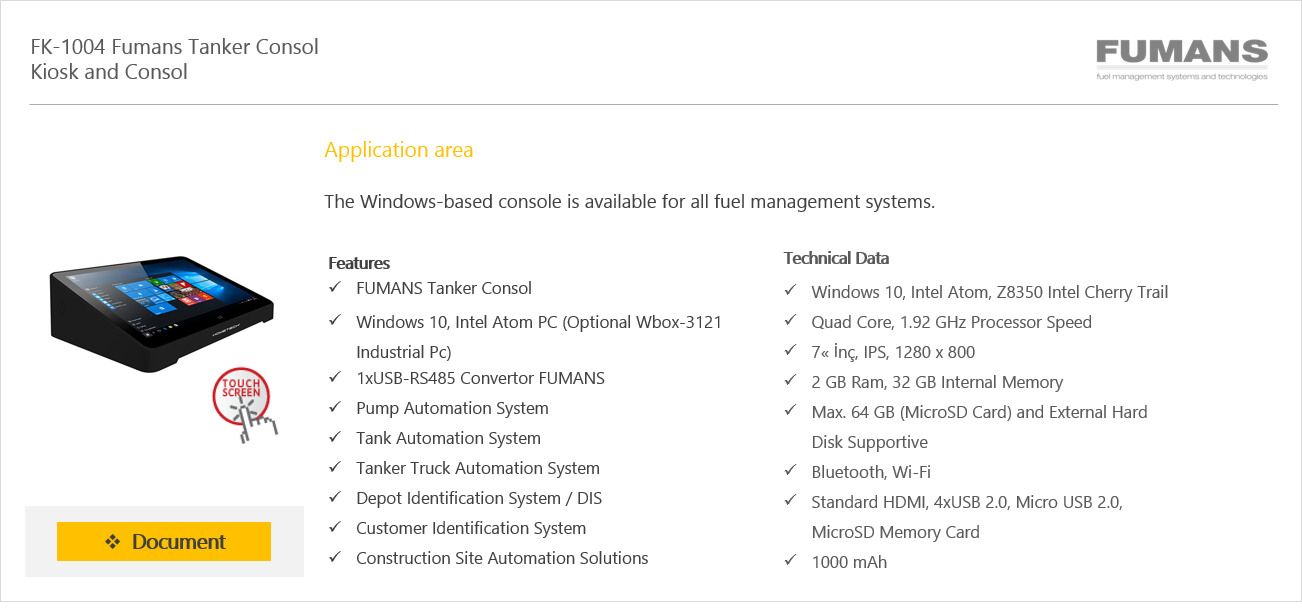1302x612 pixels.
Task: Click the "1000 mAh" battery spec
Action: pyautogui.click(x=849, y=562)
